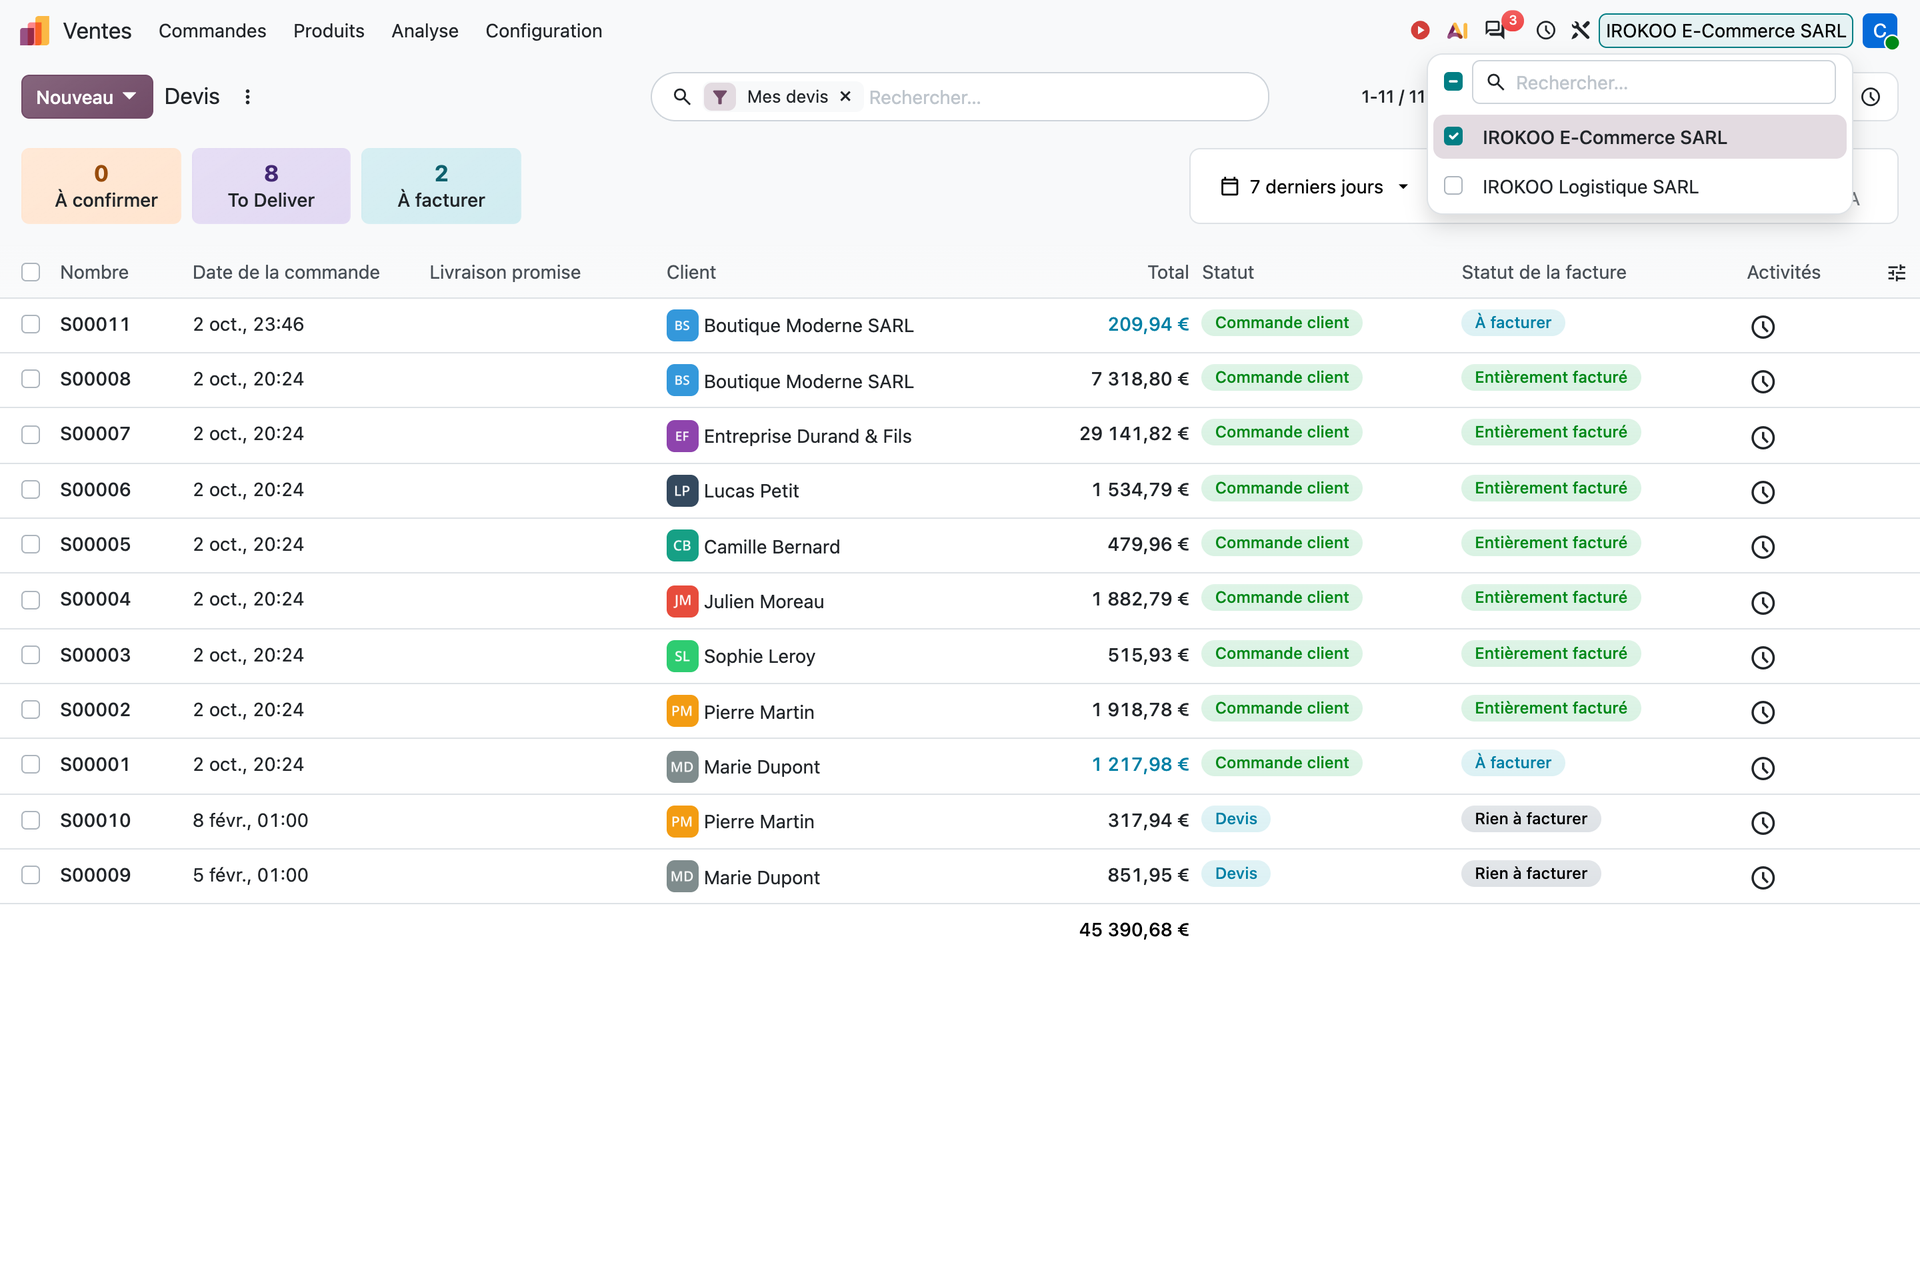This screenshot has width=1920, height=1267.
Task: Check the row checkbox for S00010
Action: coord(31,820)
